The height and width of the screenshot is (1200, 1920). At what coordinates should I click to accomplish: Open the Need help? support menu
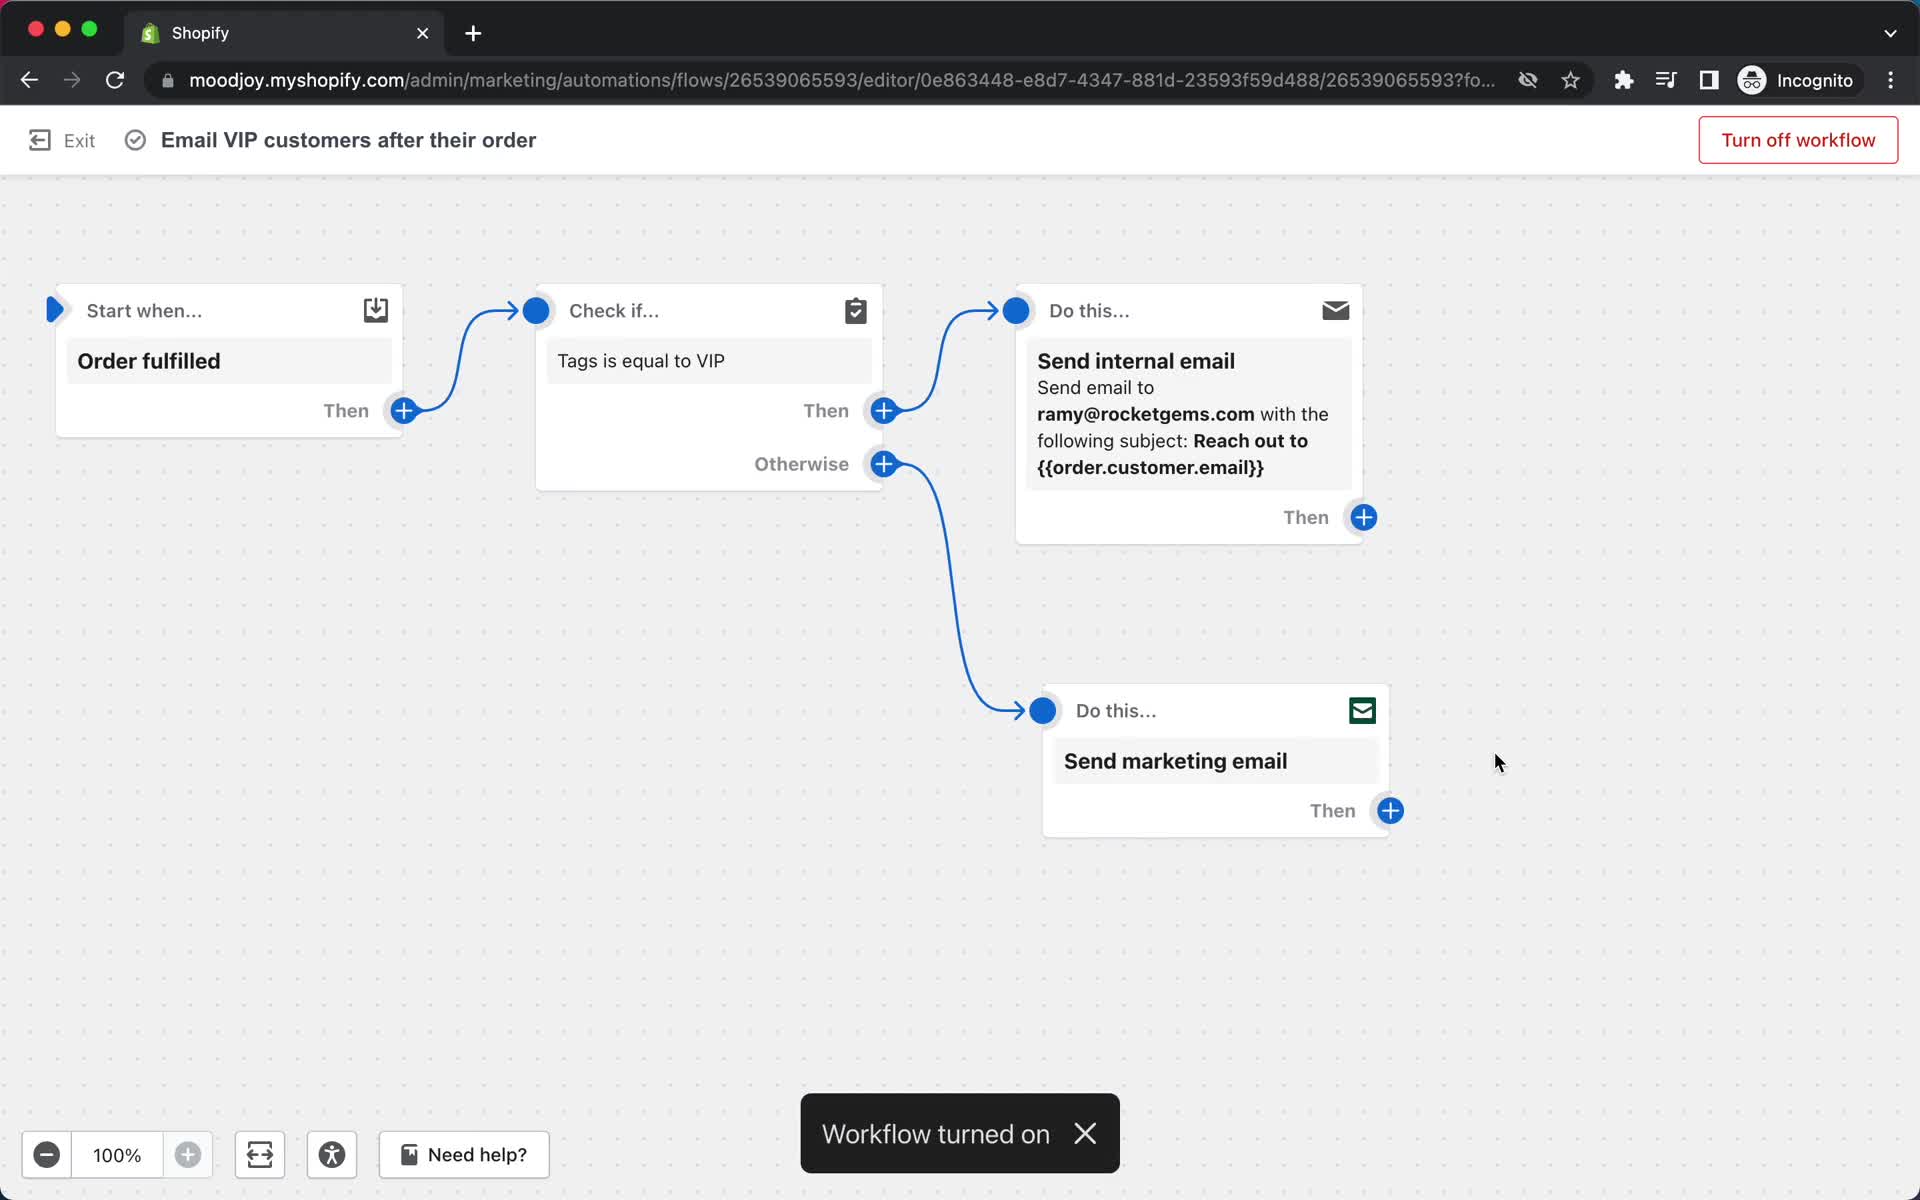(462, 1154)
